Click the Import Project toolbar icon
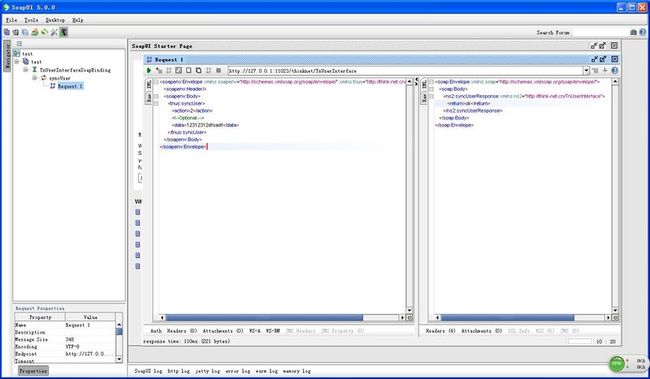The width and height of the screenshot is (650, 379). pos(16,32)
